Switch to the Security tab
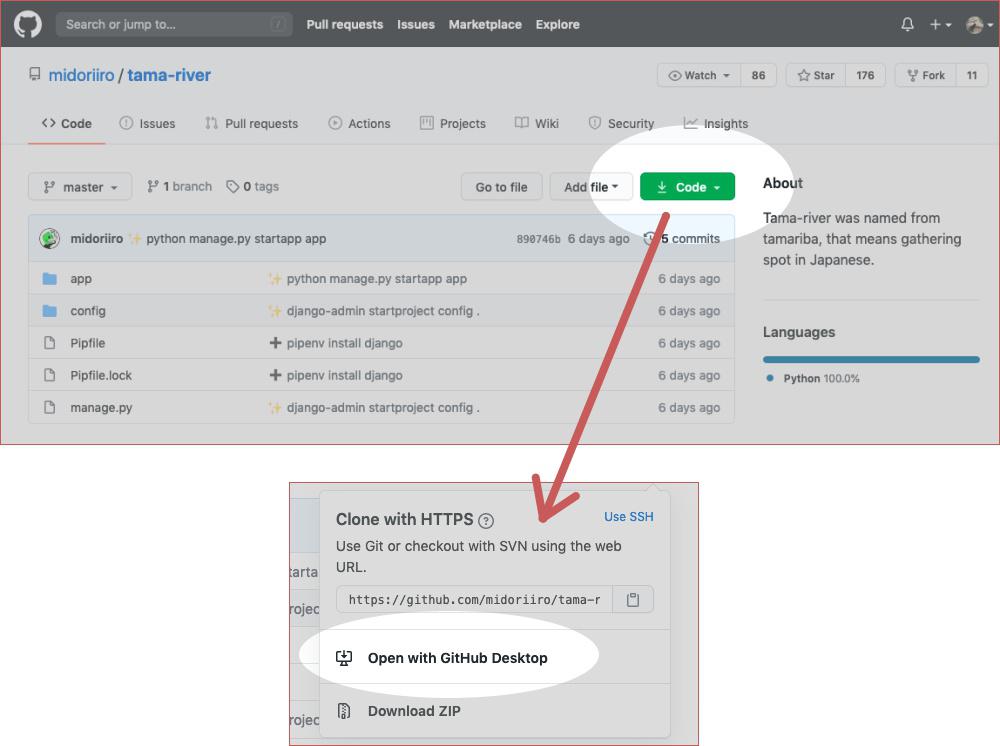Image resolution: width=1000 pixels, height=746 pixels. [x=621, y=124]
